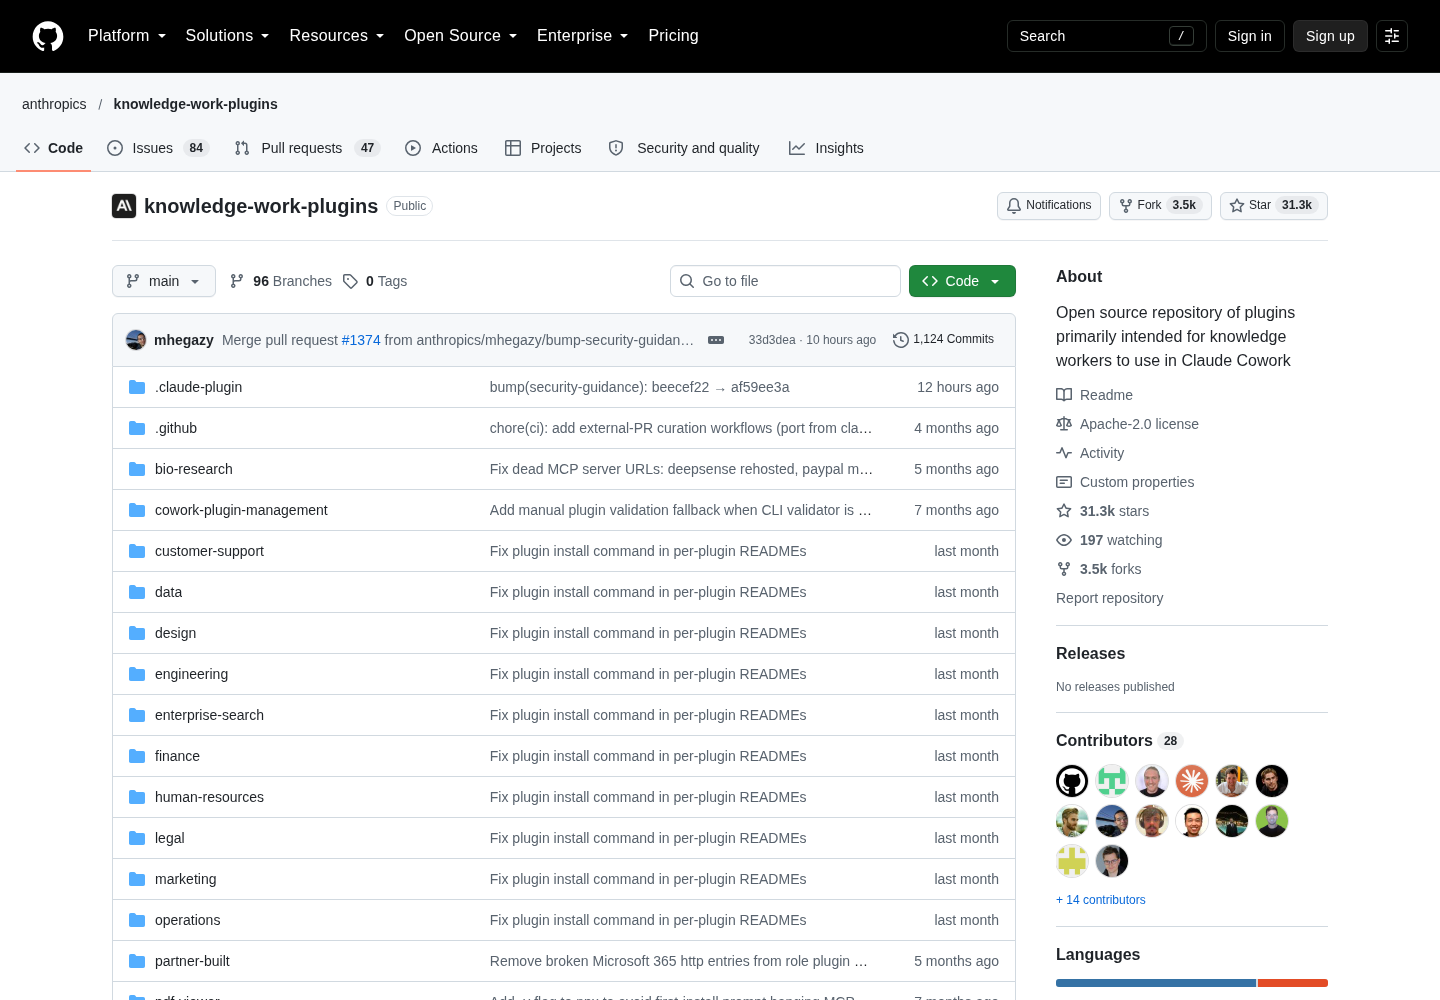Click the legal folder icon
This screenshot has height=1000, width=1440.
tap(137, 838)
